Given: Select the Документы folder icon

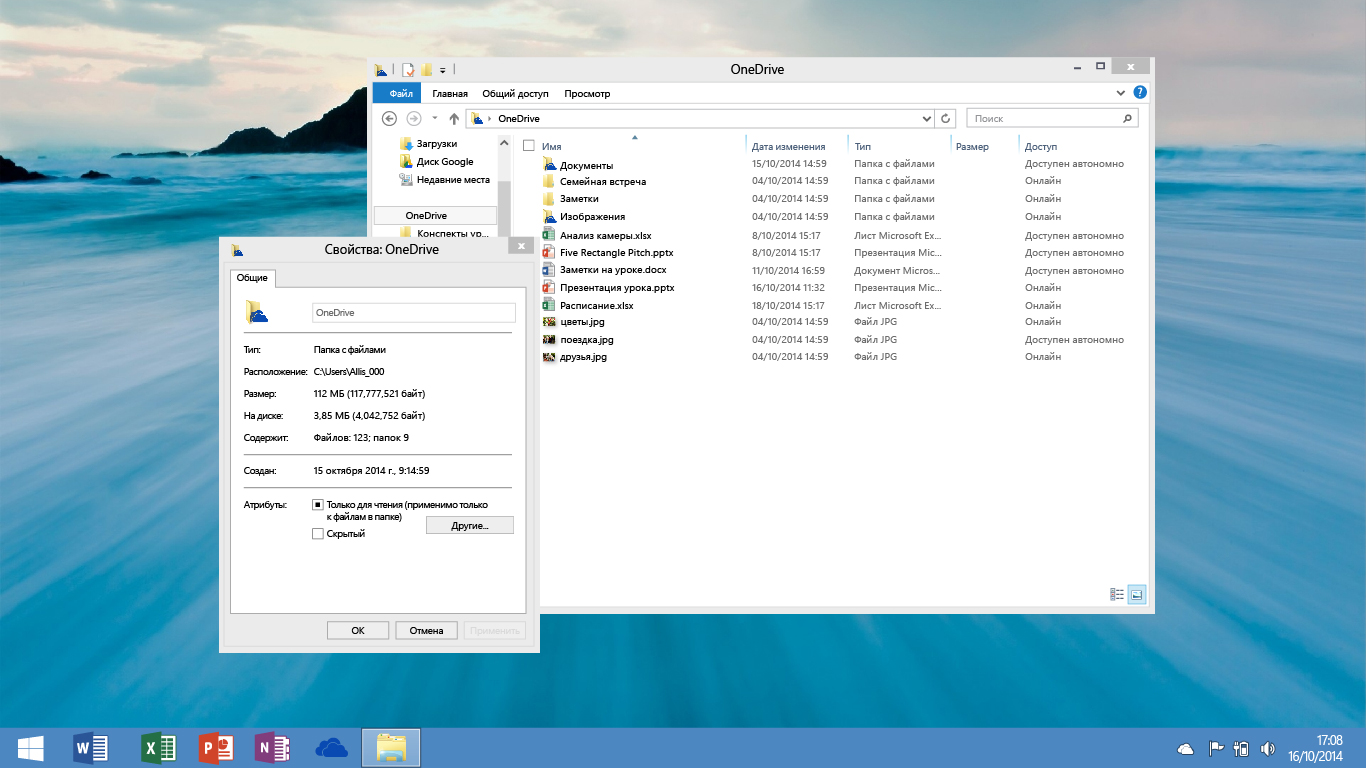Looking at the screenshot, I should pos(549,164).
